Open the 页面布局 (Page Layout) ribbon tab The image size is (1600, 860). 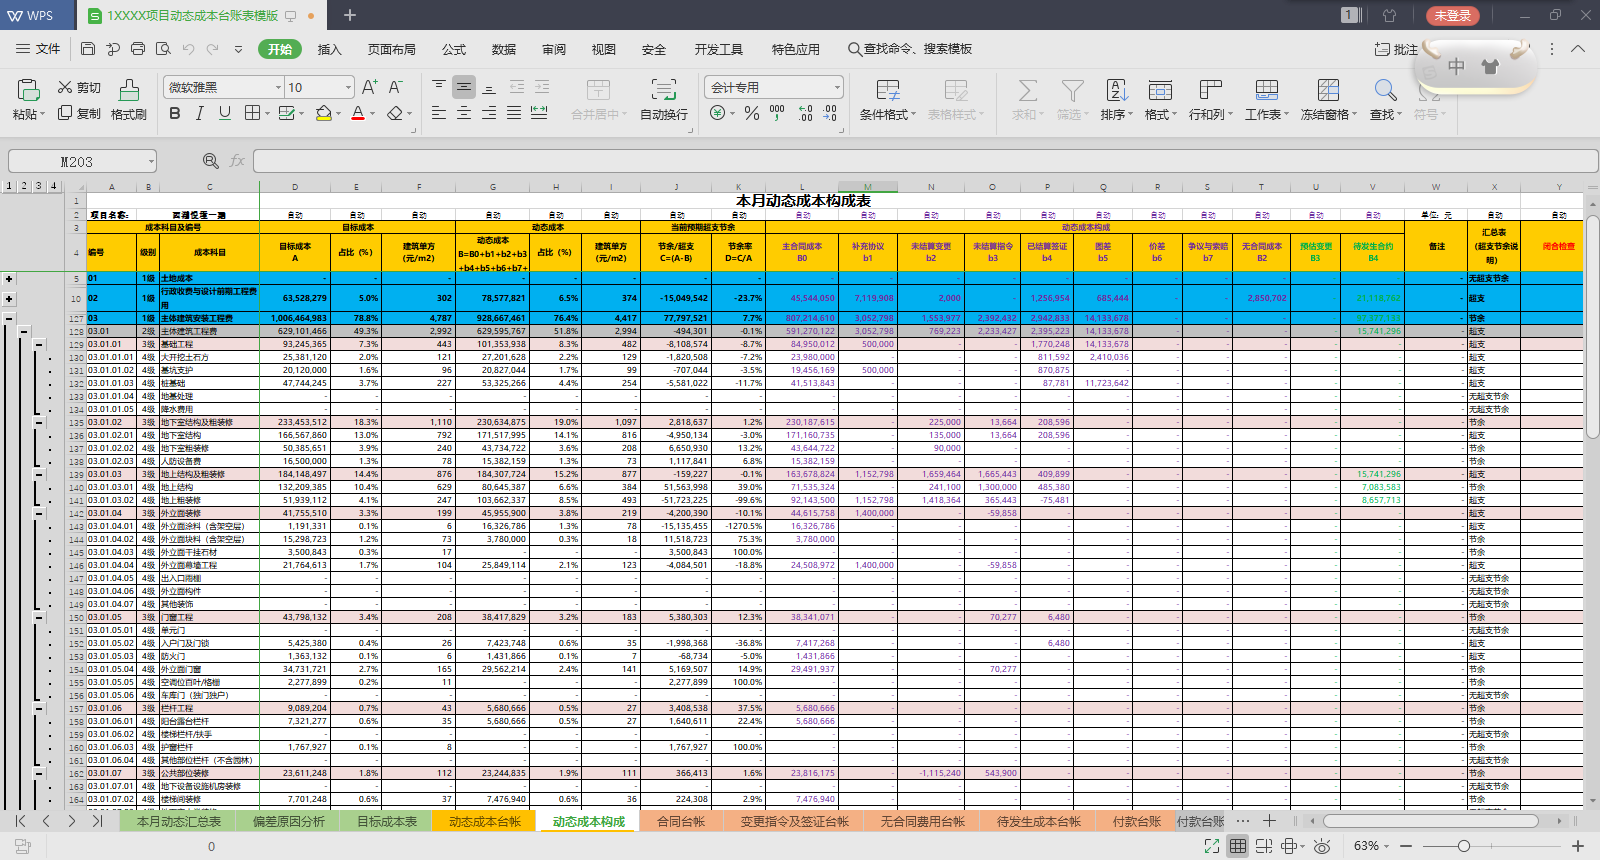[x=391, y=49]
